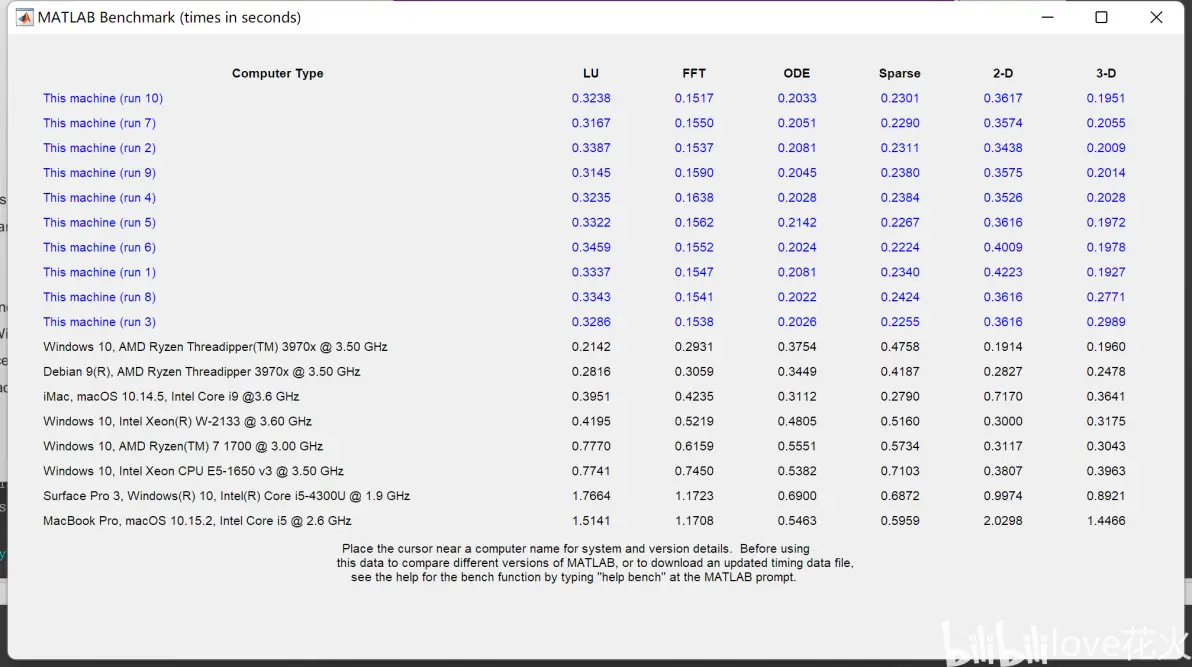Maximize the MATLAB Benchmark window
1192x667 pixels.
click(x=1101, y=17)
